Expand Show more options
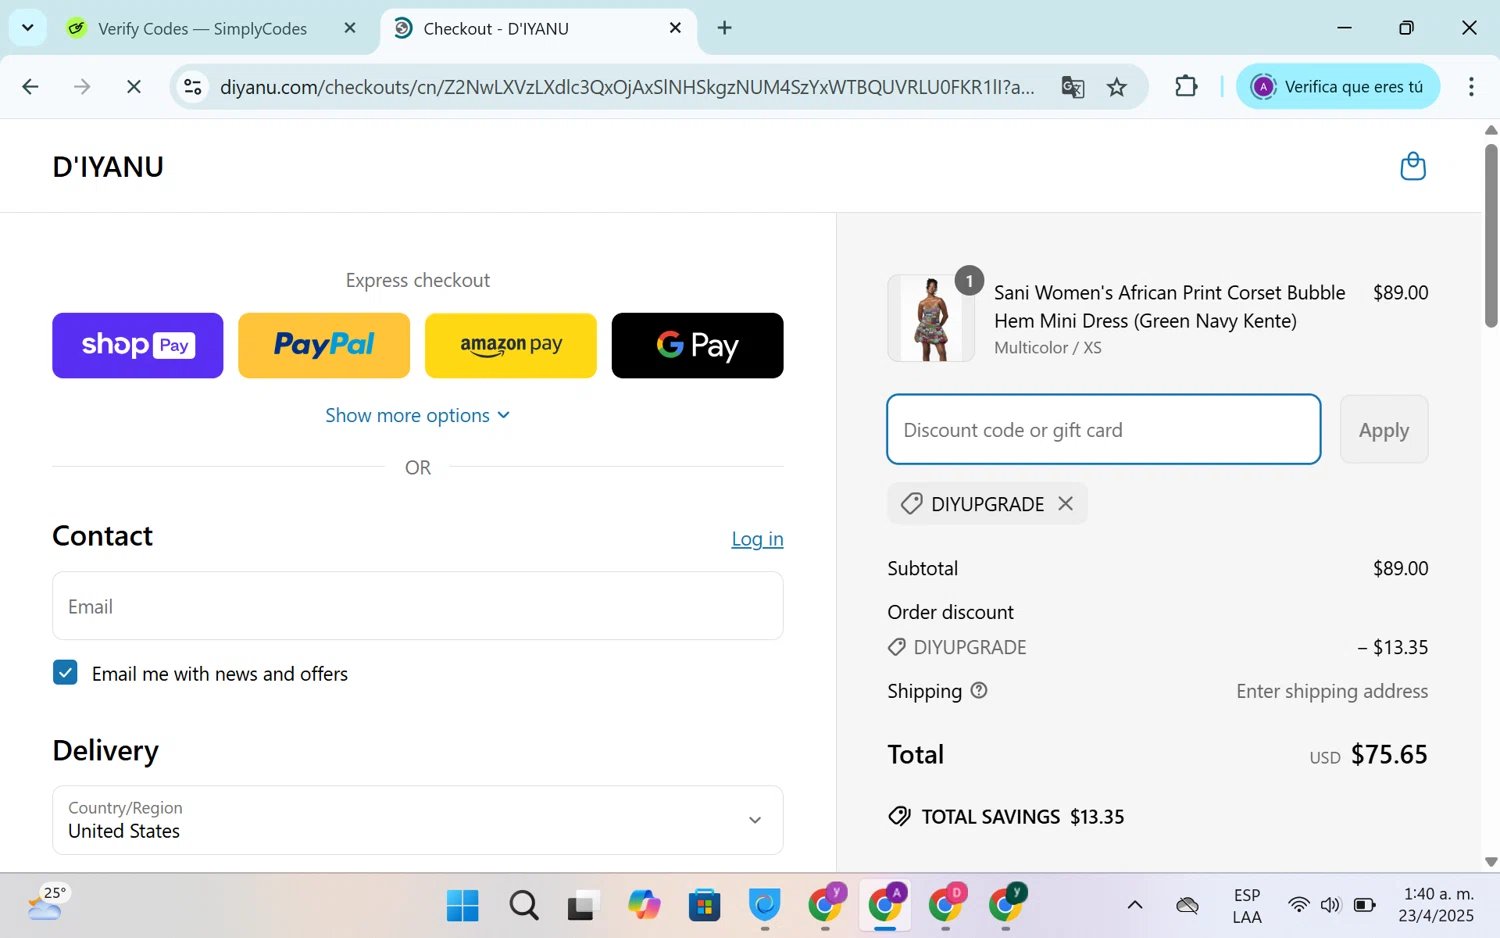 coord(418,415)
